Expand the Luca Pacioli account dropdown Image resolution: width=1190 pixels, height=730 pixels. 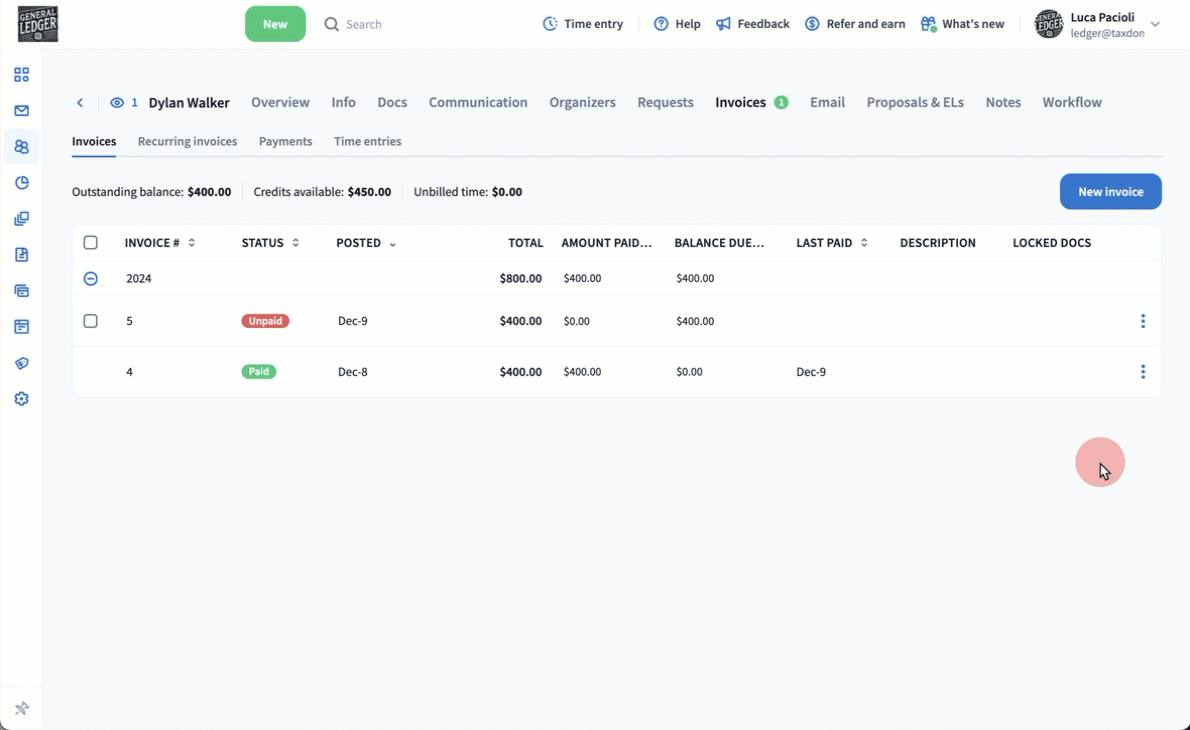[1155, 24]
